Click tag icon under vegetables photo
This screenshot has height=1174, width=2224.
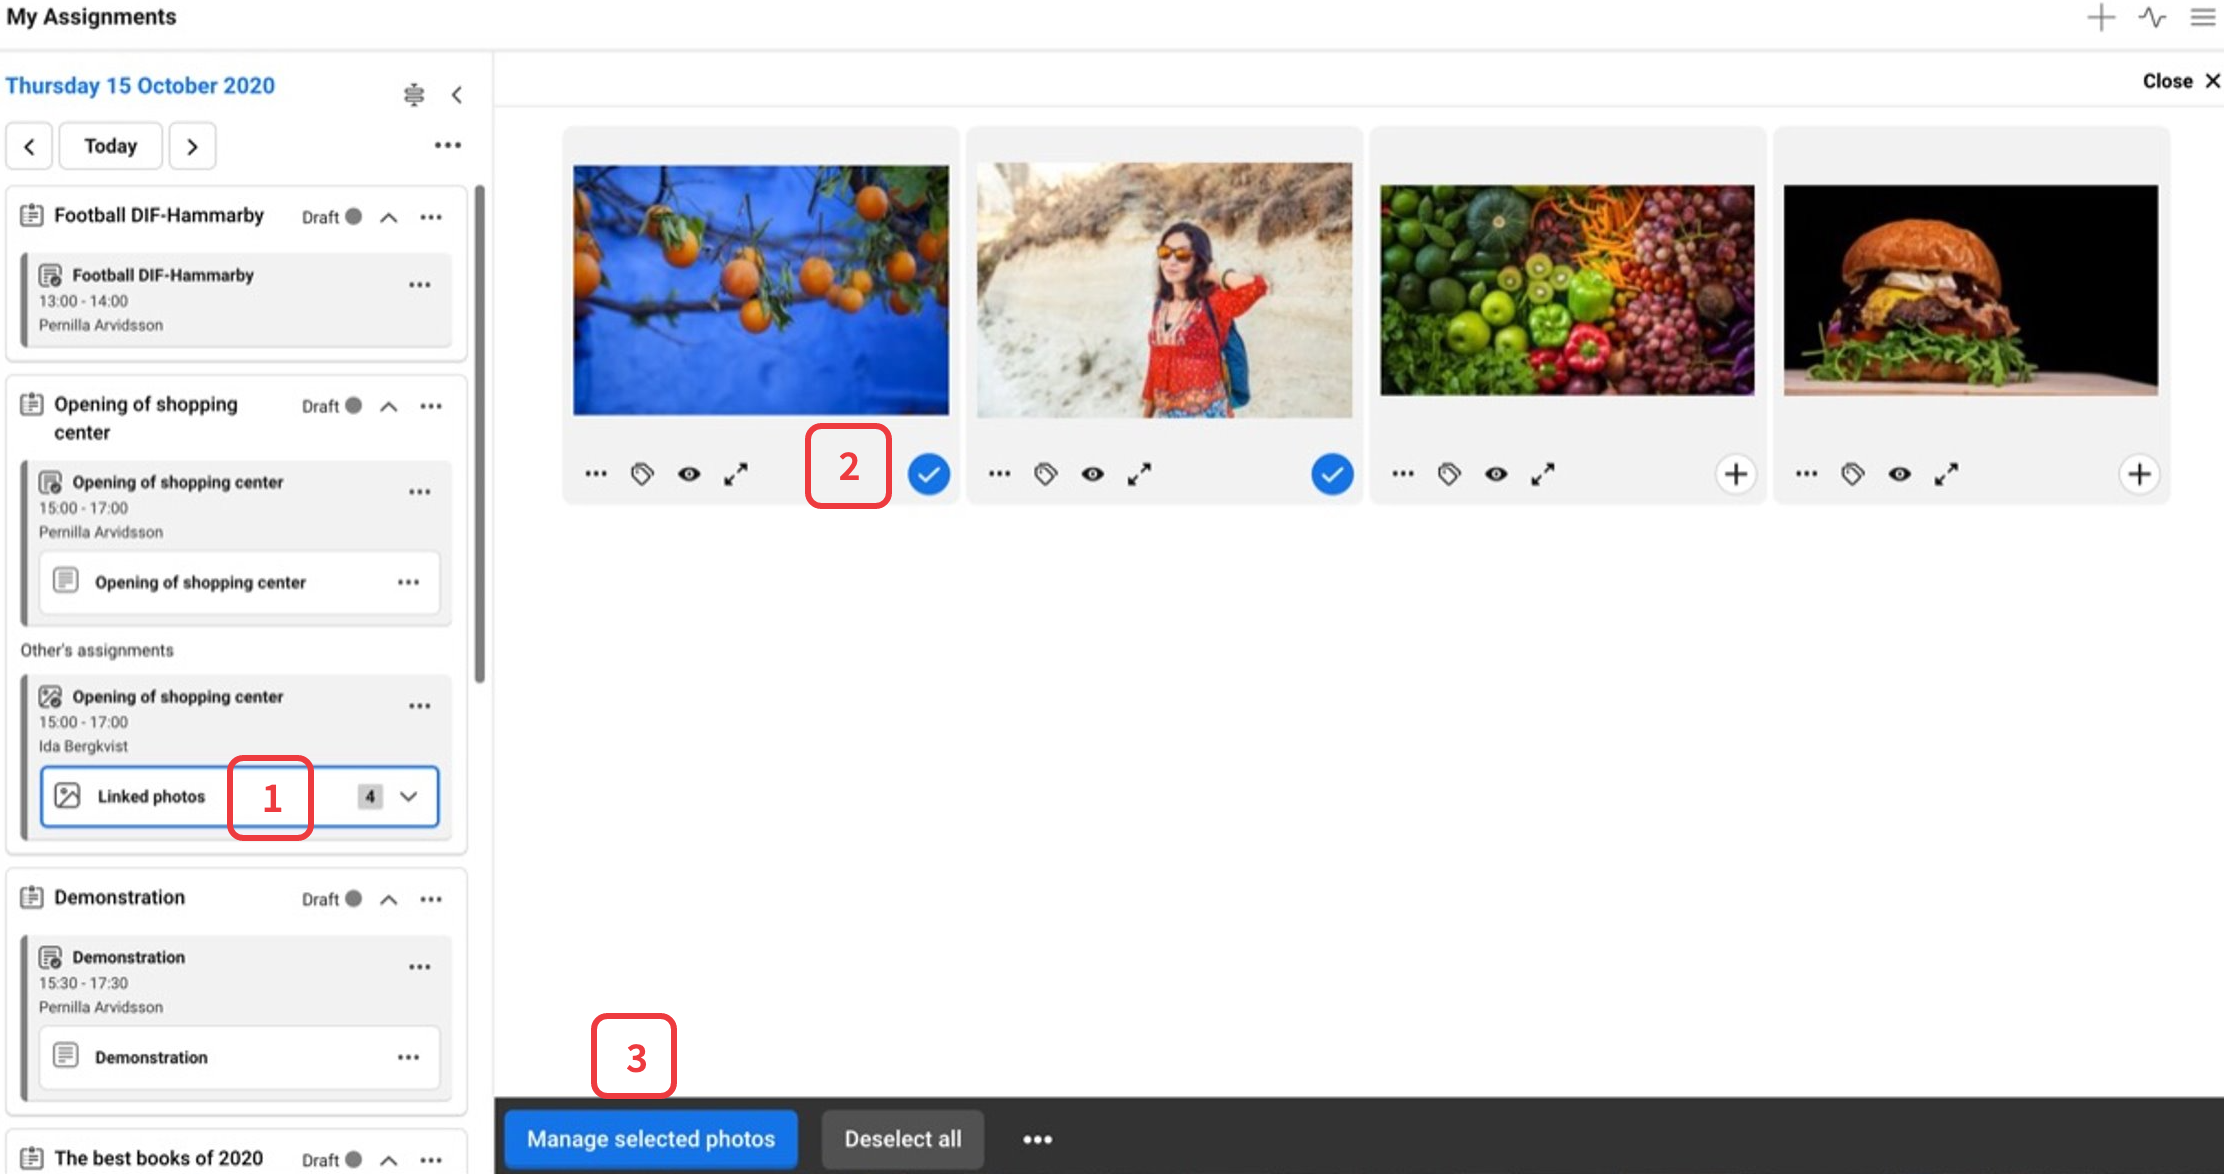1449,474
